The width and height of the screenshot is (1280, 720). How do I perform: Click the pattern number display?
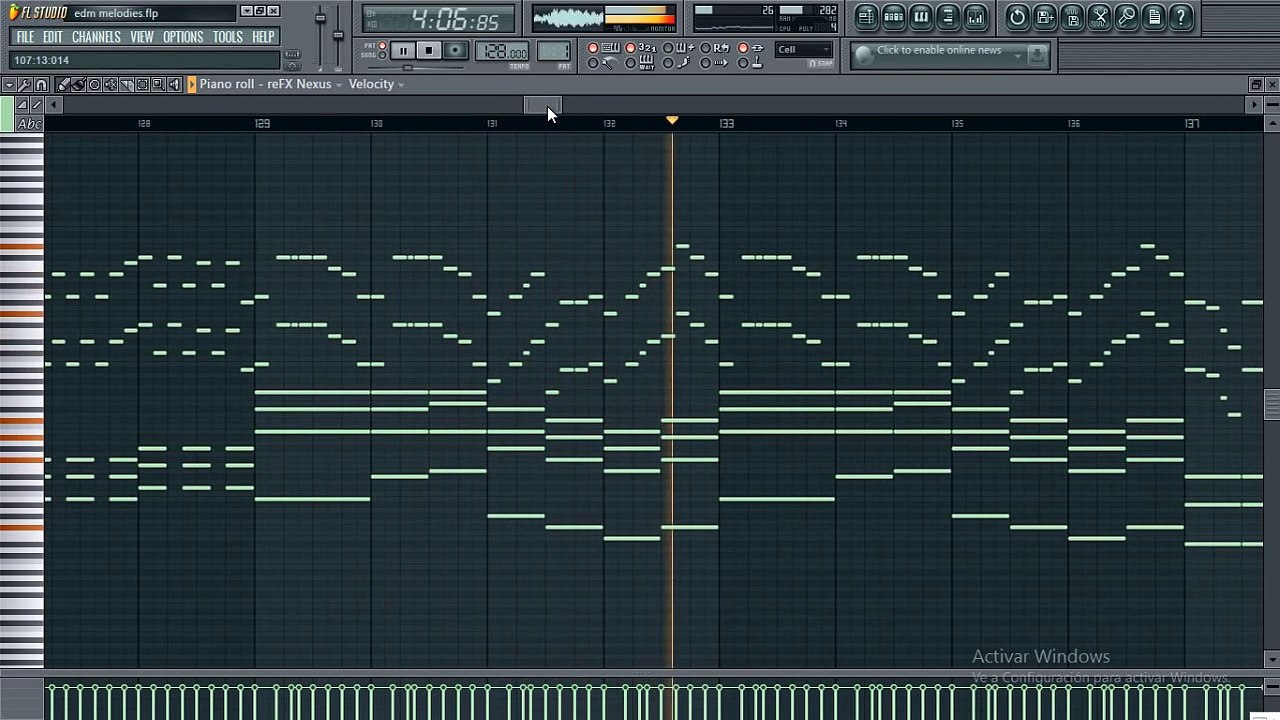(553, 52)
